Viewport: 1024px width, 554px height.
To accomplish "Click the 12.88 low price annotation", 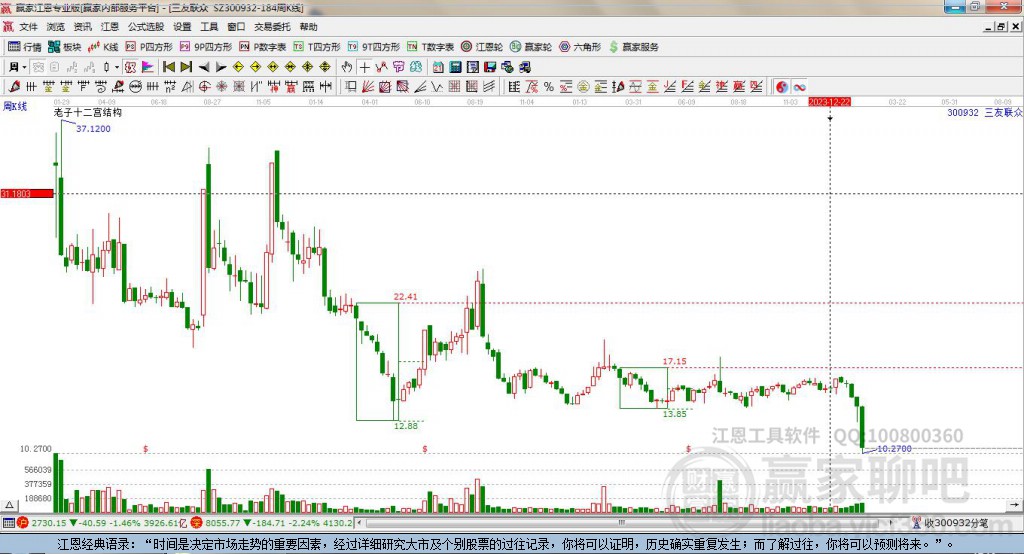I will pyautogui.click(x=406, y=425).
